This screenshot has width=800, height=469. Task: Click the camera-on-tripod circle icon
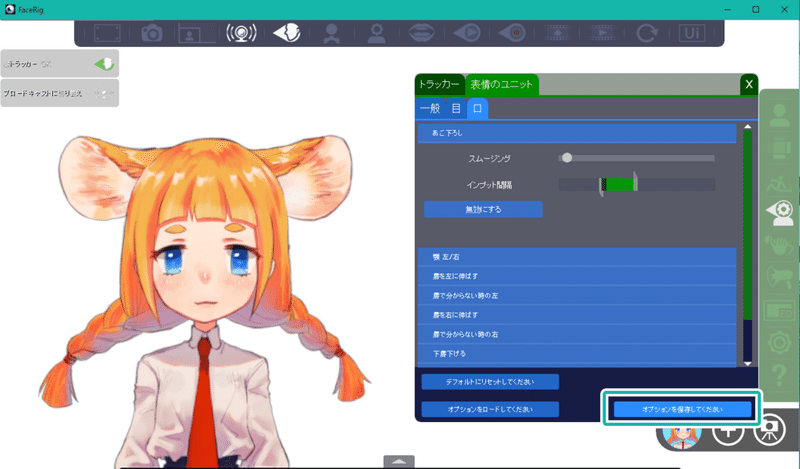point(770,430)
